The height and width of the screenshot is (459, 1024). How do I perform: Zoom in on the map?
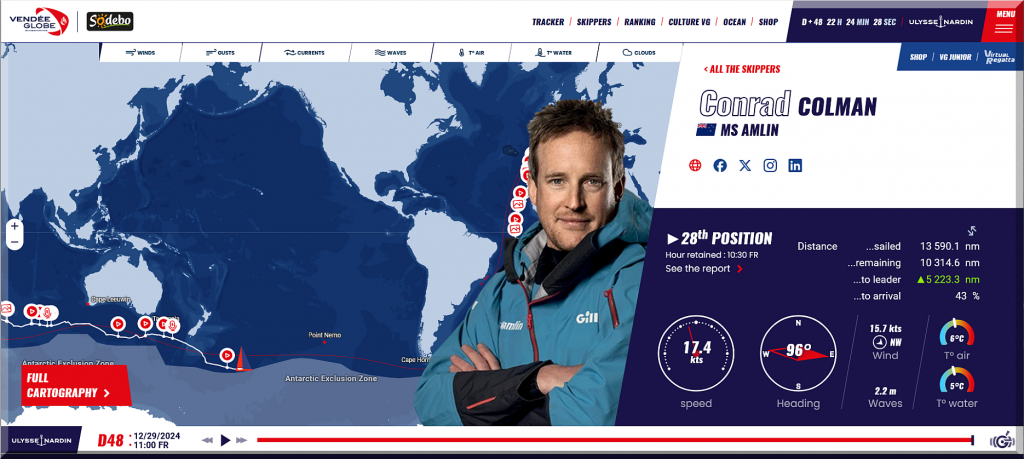point(15,227)
